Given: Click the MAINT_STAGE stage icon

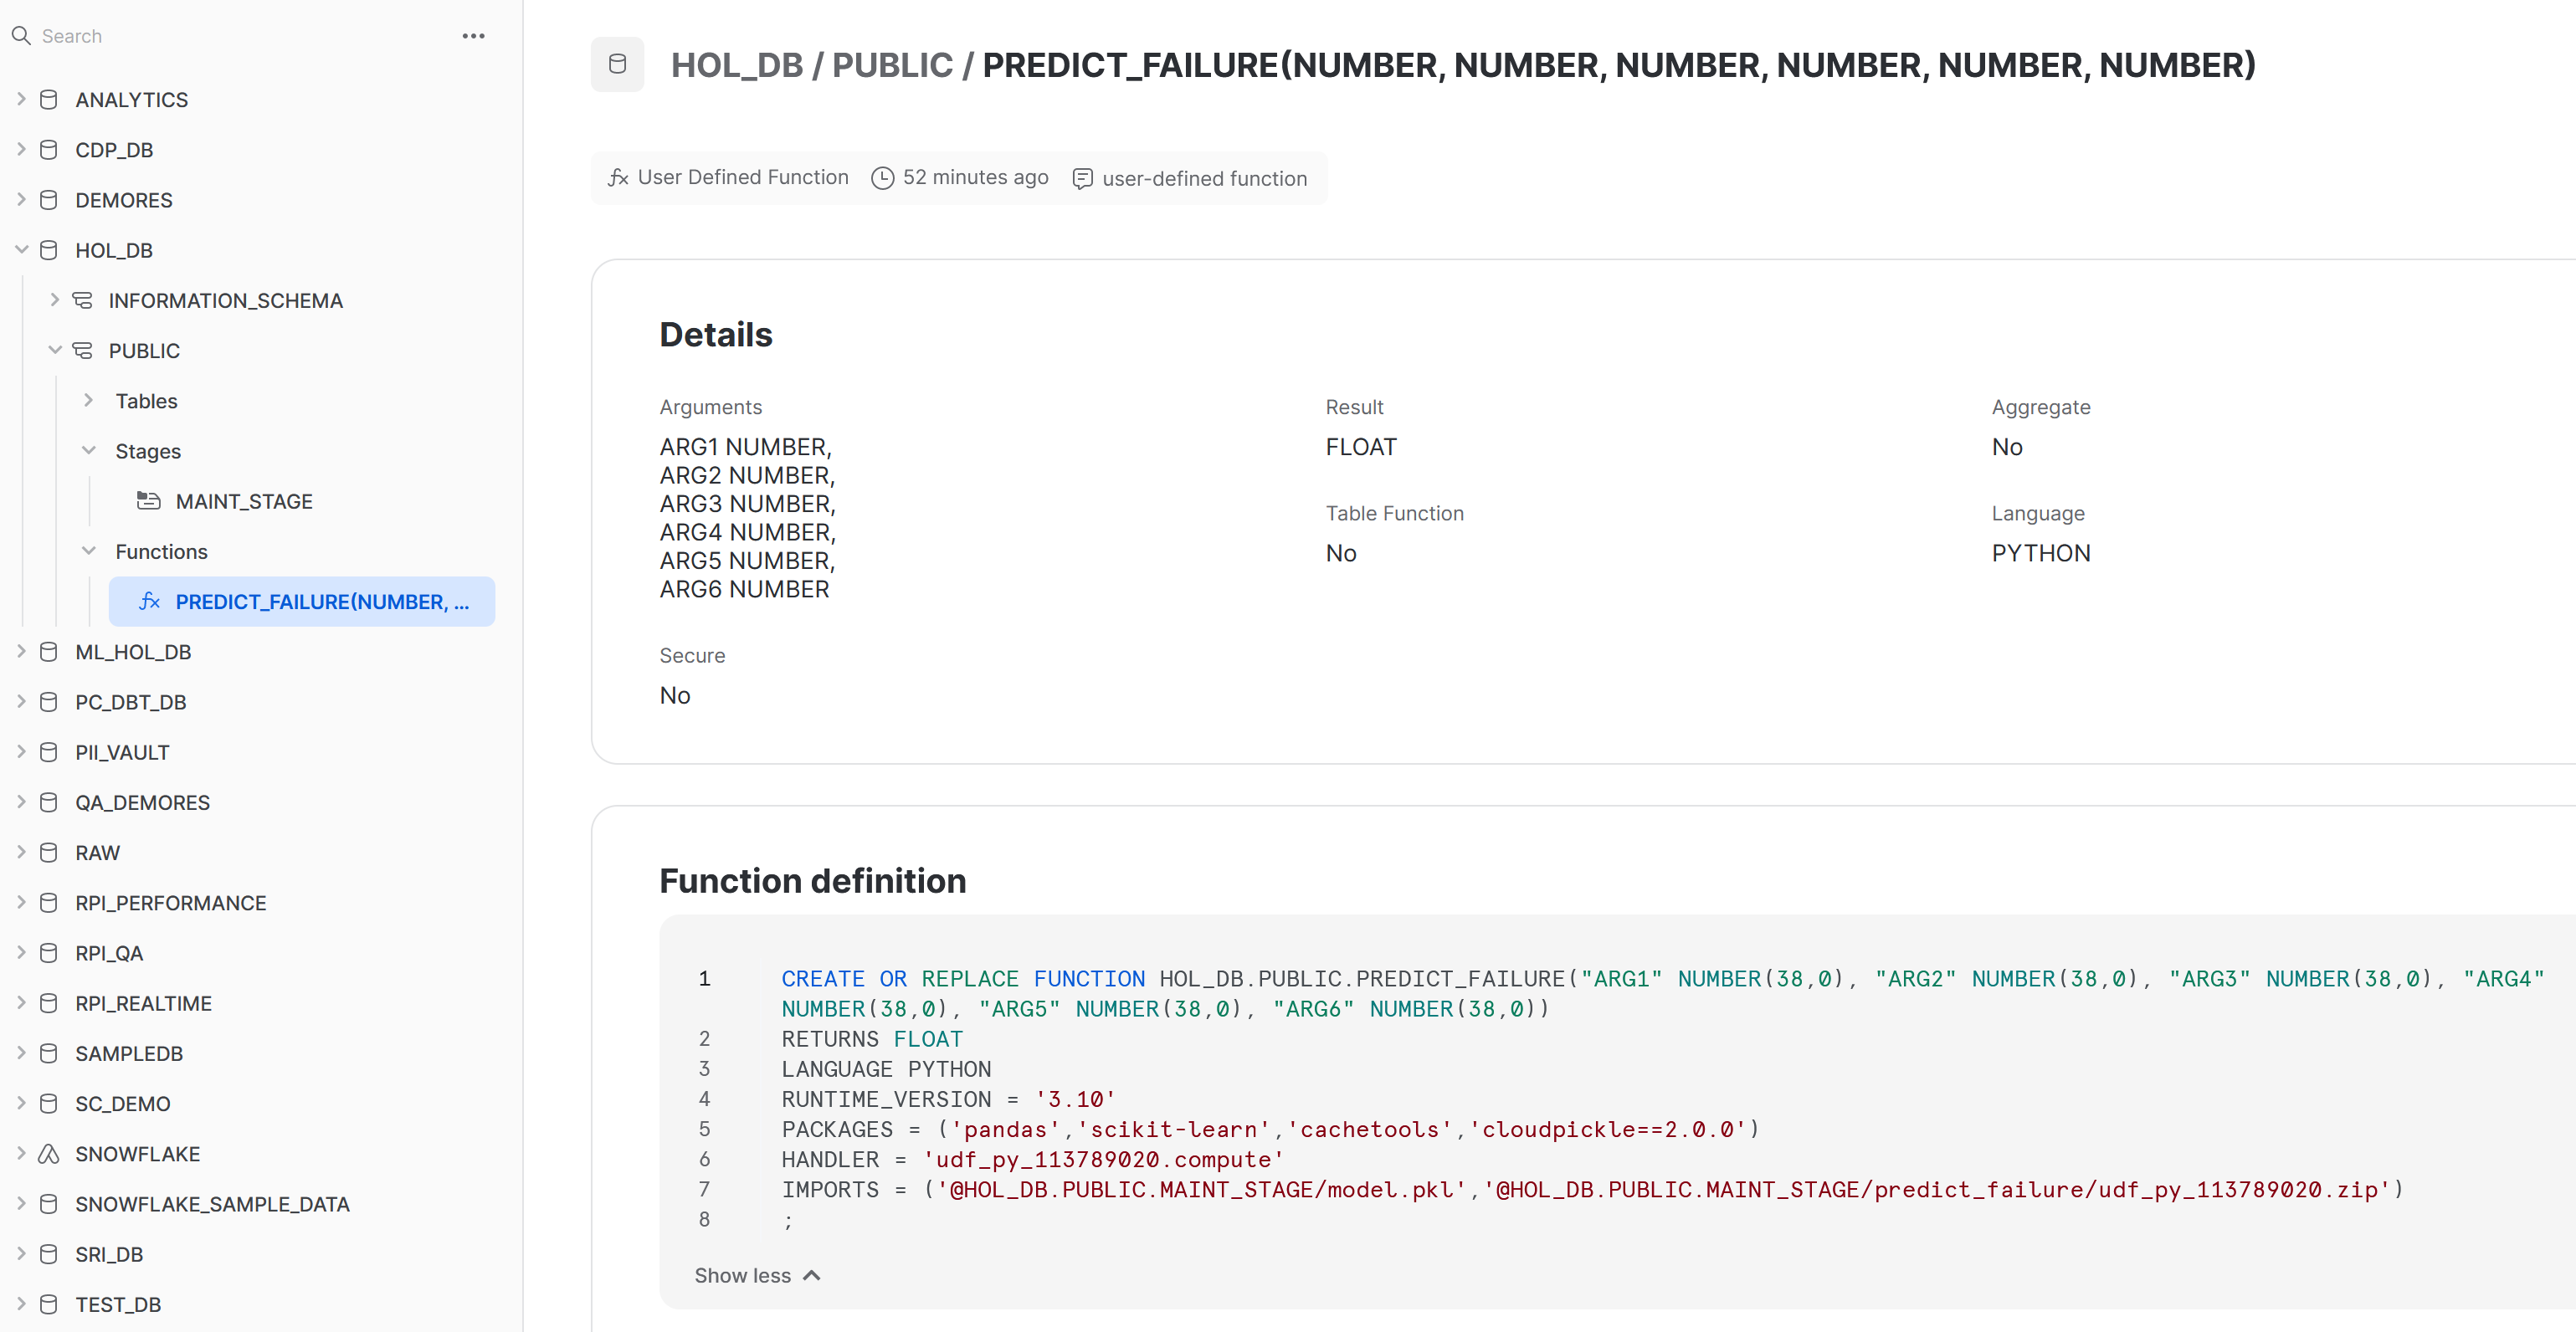Looking at the screenshot, I should pos(148,501).
